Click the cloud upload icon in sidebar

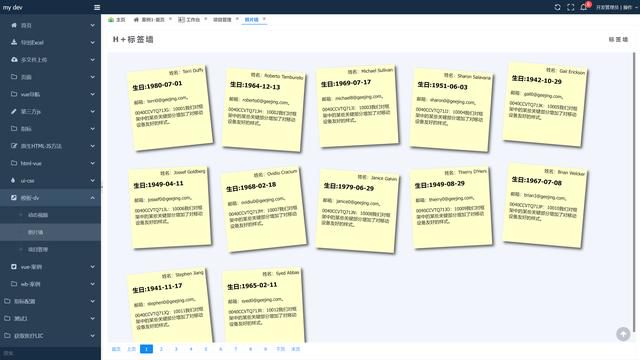point(14,60)
